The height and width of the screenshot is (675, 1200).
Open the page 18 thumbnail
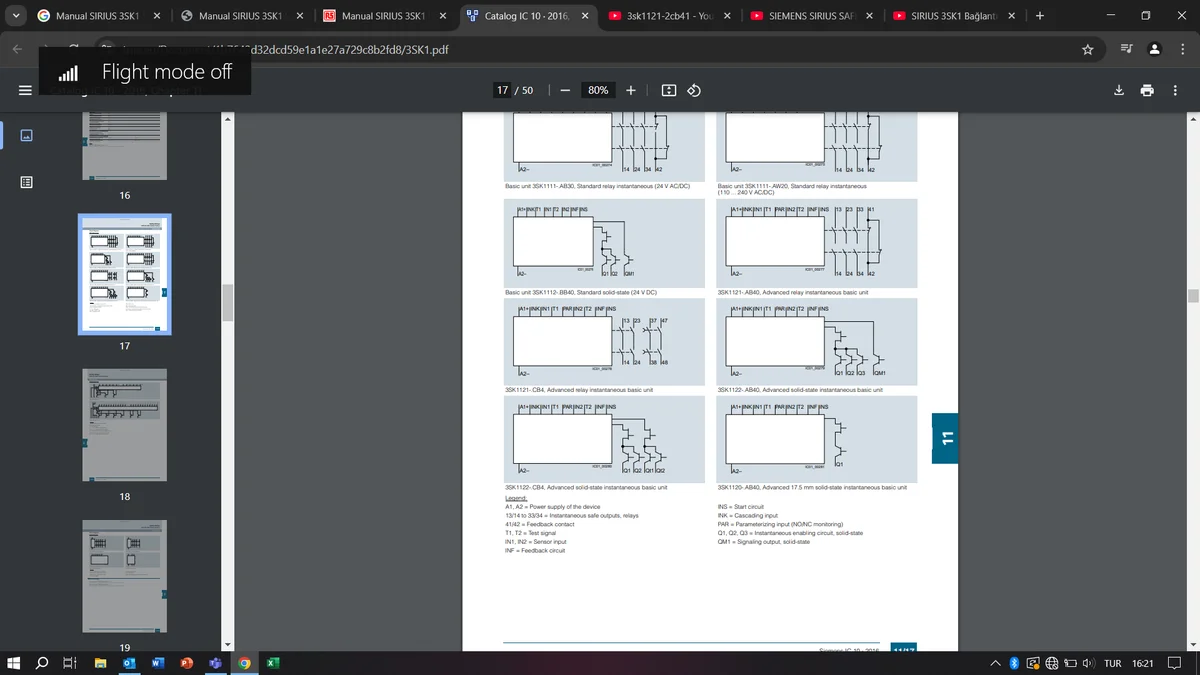125,427
